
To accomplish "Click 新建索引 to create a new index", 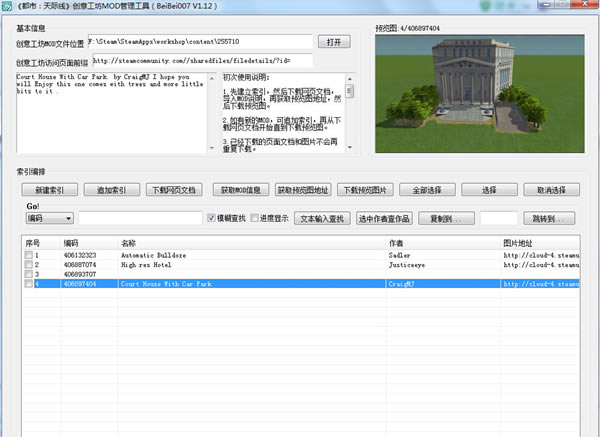I will 49,190.
